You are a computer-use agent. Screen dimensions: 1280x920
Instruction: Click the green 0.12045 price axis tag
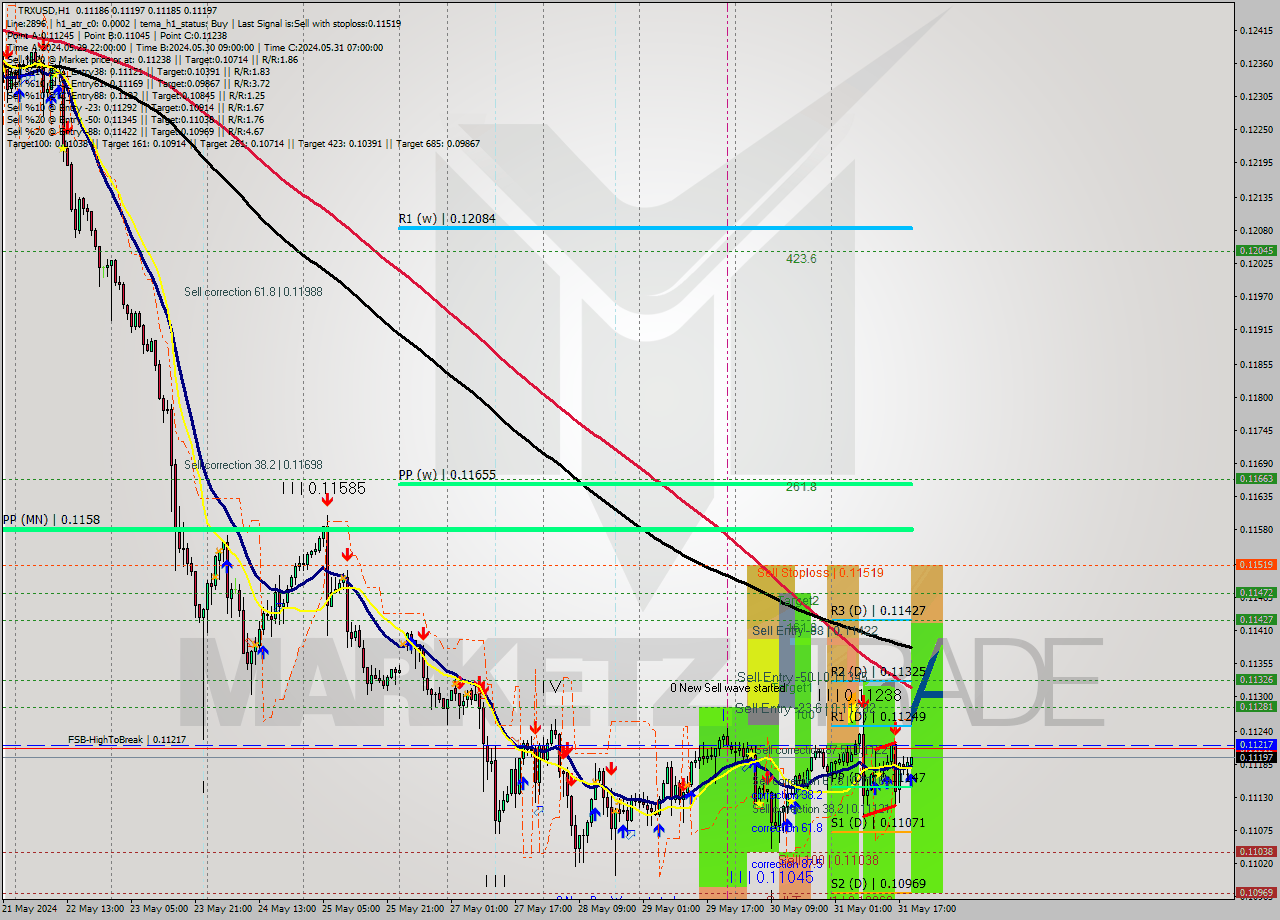click(1256, 251)
